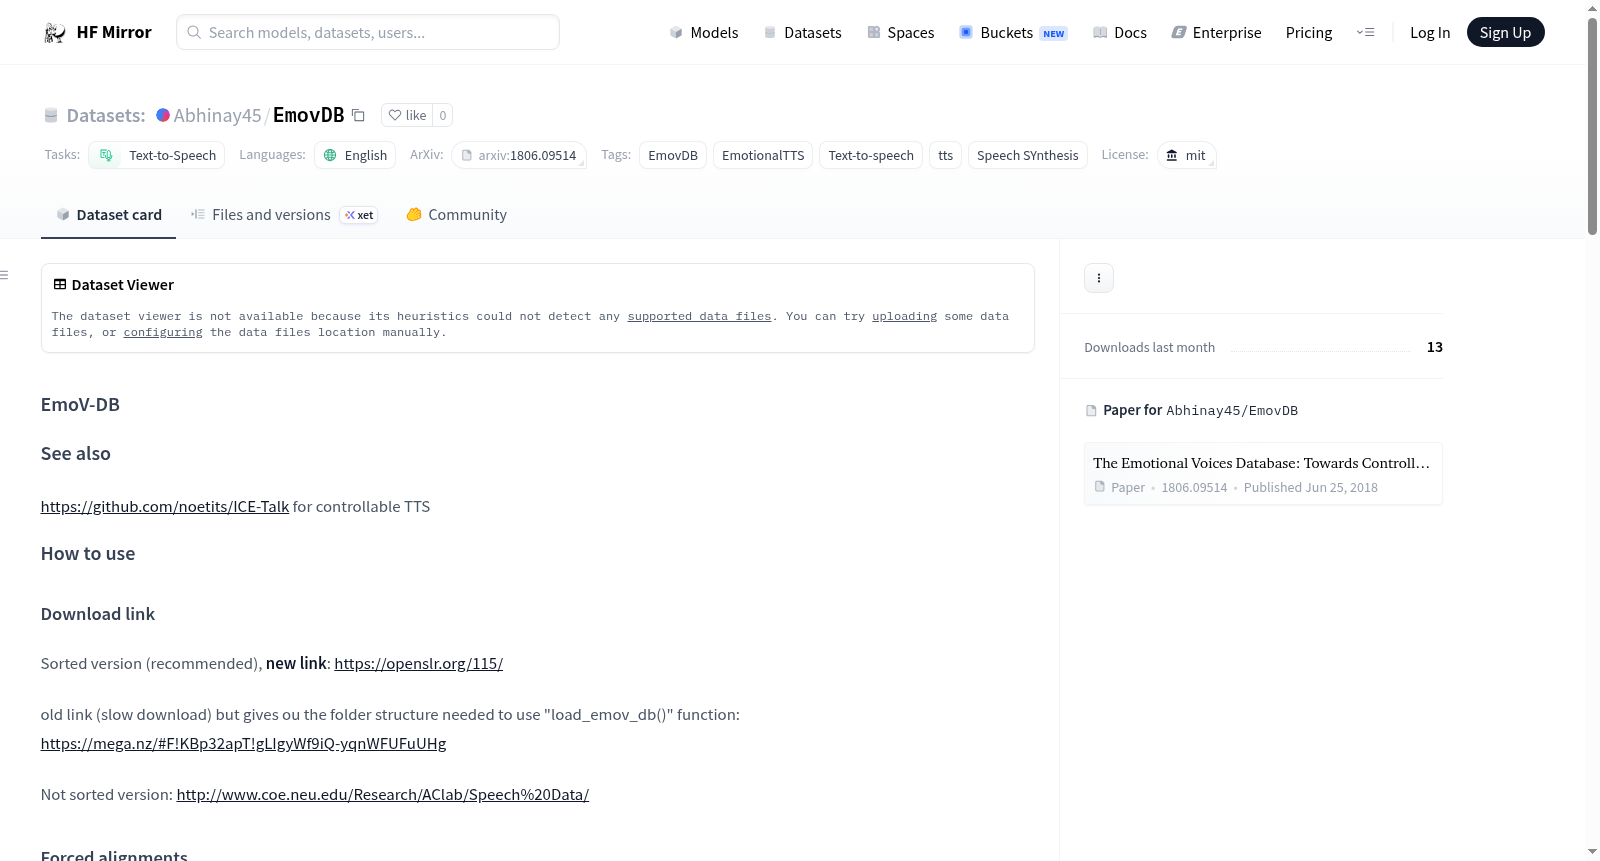Copy dataset name with the copy icon

coord(358,115)
